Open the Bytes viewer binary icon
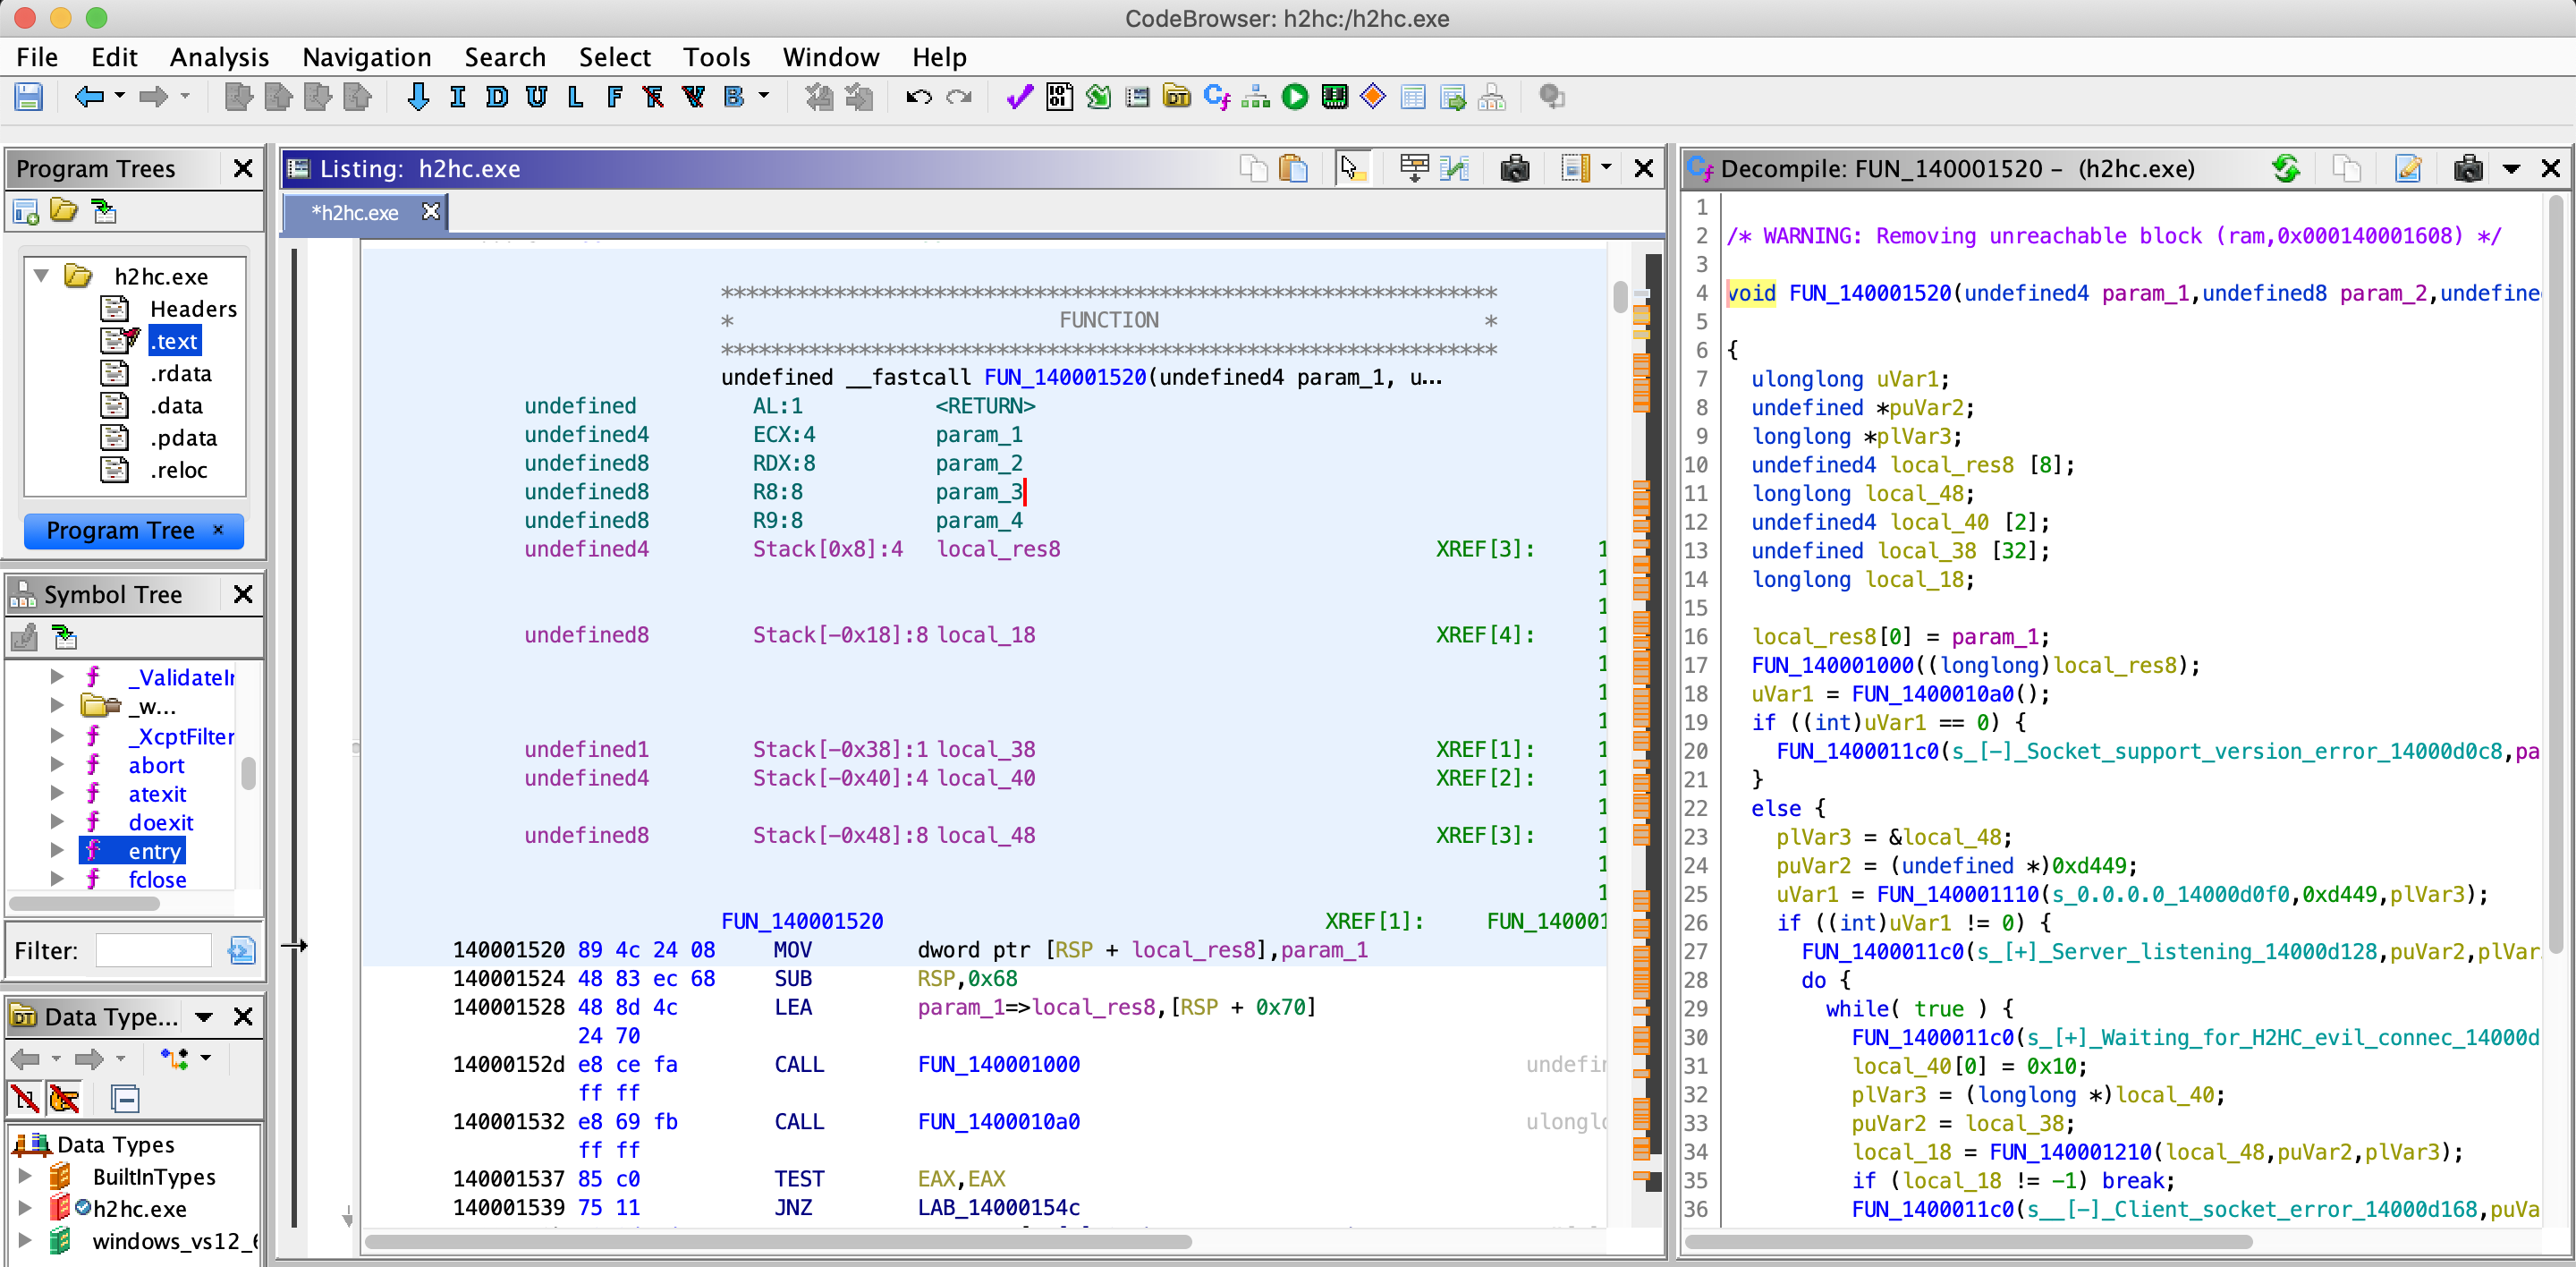This screenshot has width=2576, height=1267. pos(1059,97)
